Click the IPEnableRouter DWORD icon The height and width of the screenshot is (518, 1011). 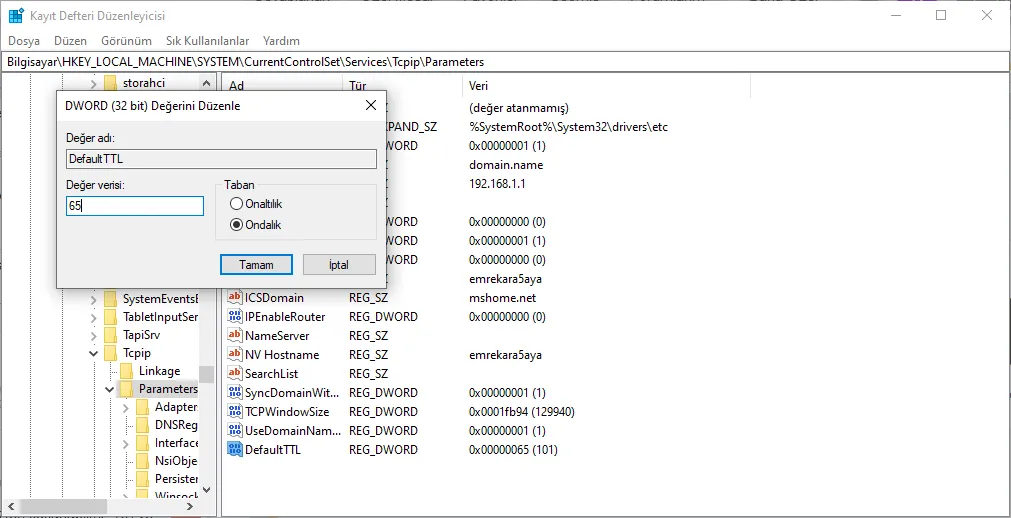coord(235,316)
